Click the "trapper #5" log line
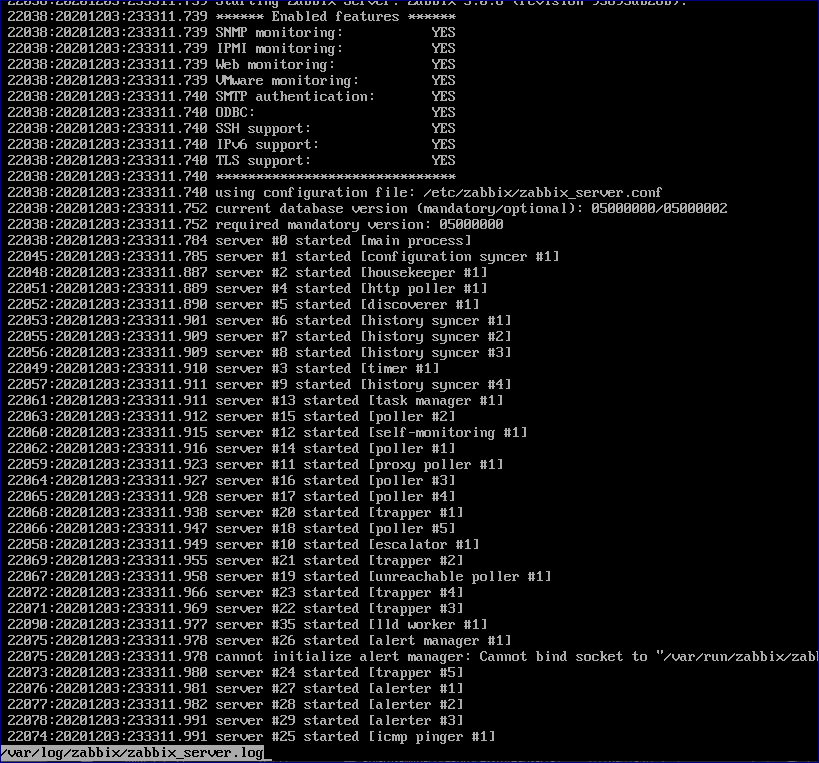Viewport: 819px width, 763px height. (236, 672)
